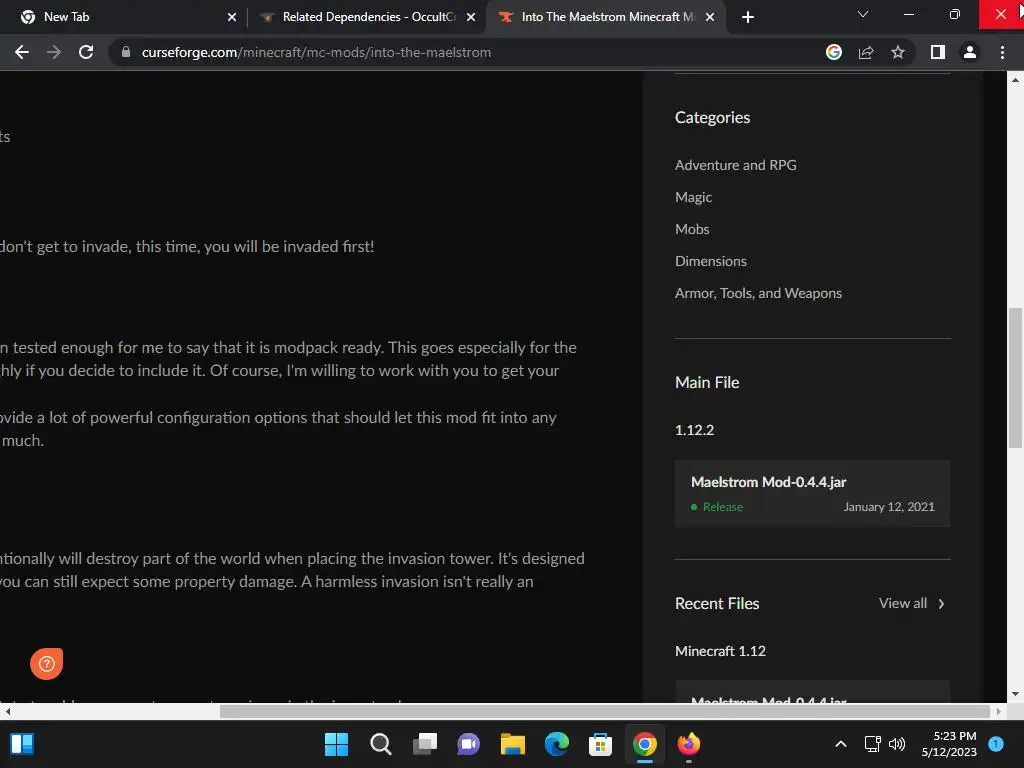
Task: Launch Microsoft Edge from taskbar
Action: pos(556,744)
